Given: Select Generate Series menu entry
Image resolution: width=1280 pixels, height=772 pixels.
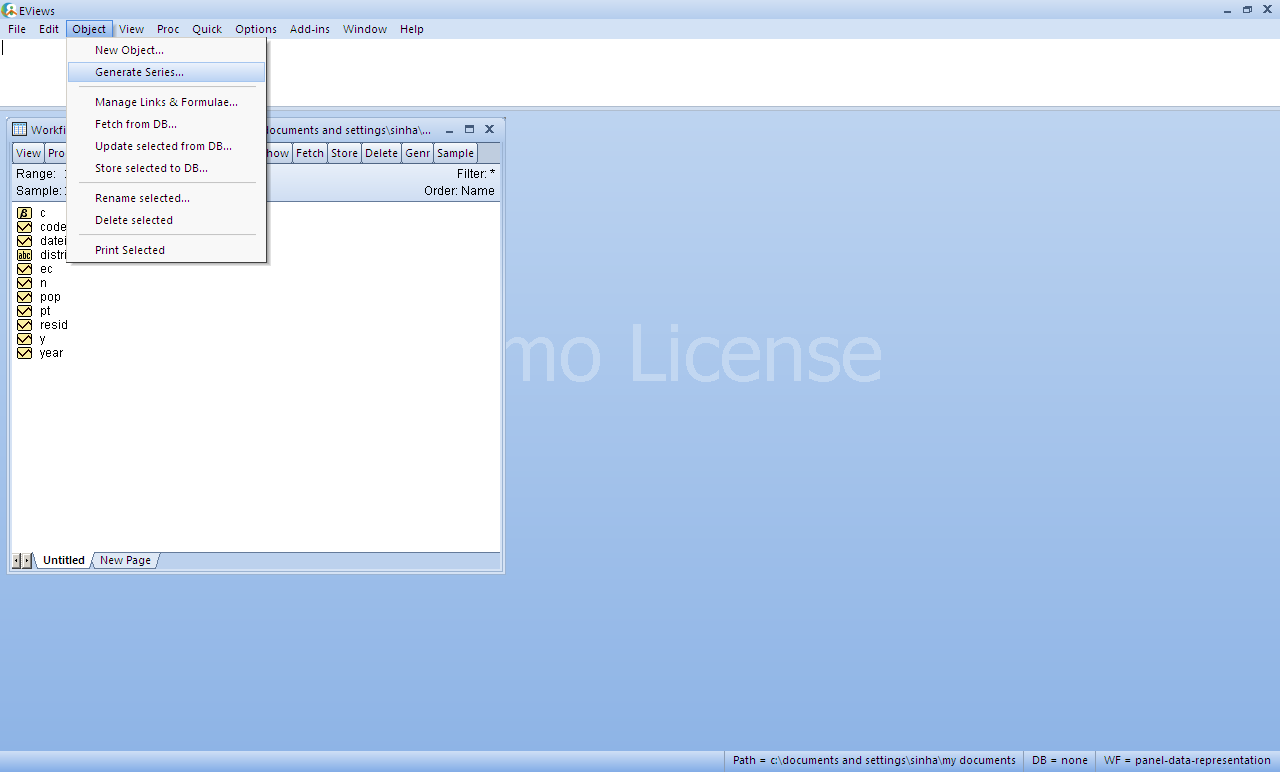Looking at the screenshot, I should point(166,72).
